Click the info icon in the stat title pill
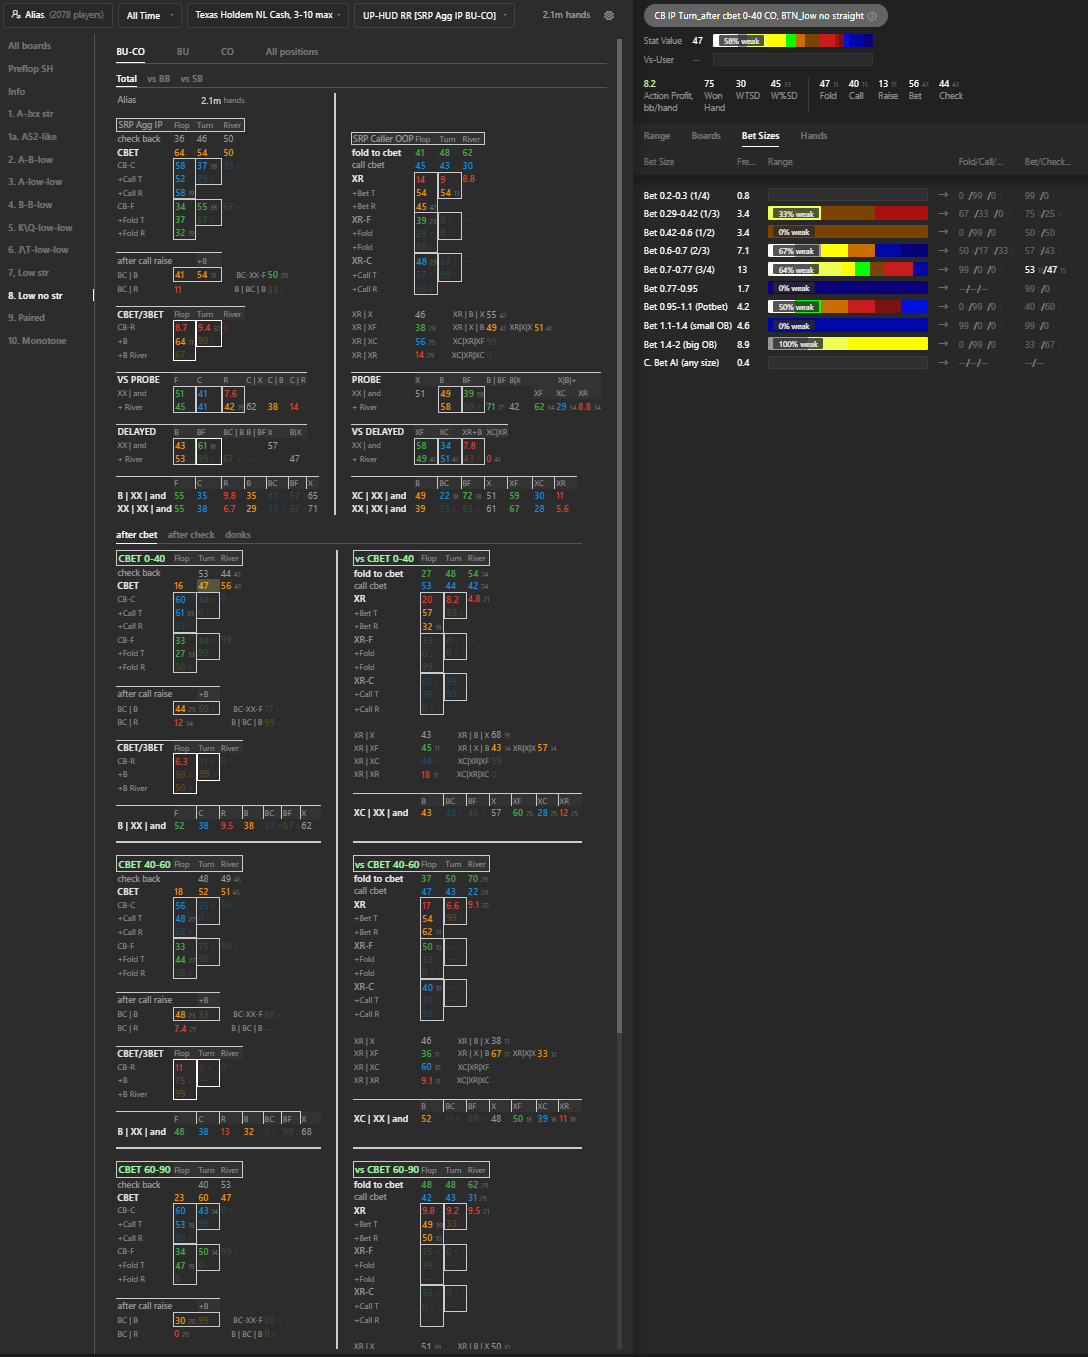Image resolution: width=1088 pixels, height=1357 pixels. coord(872,16)
